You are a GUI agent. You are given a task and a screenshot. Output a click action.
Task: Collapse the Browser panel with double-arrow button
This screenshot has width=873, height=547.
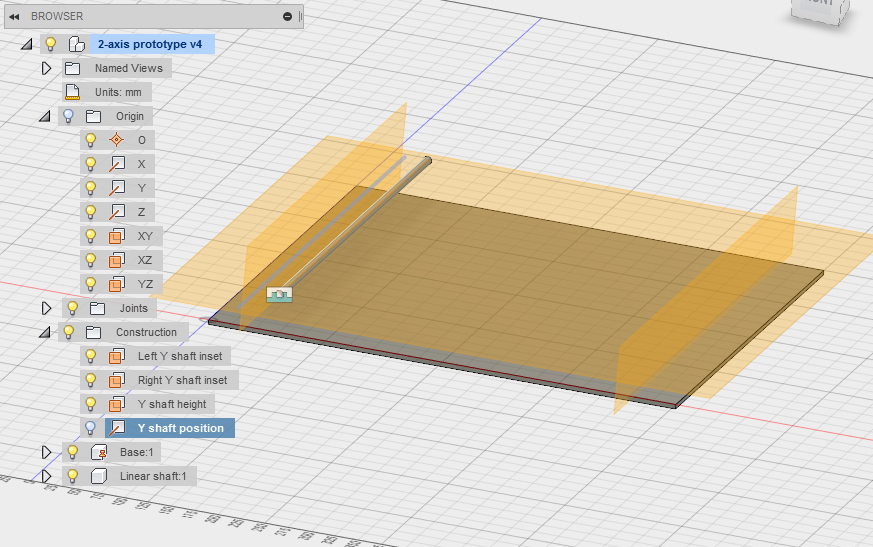point(15,16)
